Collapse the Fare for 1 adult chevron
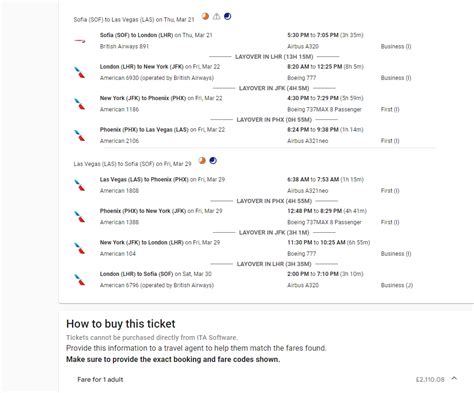The image size is (474, 393). [454, 379]
